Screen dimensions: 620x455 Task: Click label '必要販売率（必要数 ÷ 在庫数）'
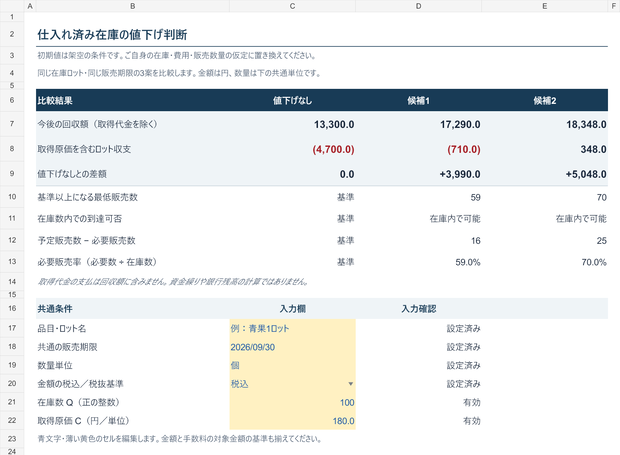pyautogui.click(x=97, y=262)
